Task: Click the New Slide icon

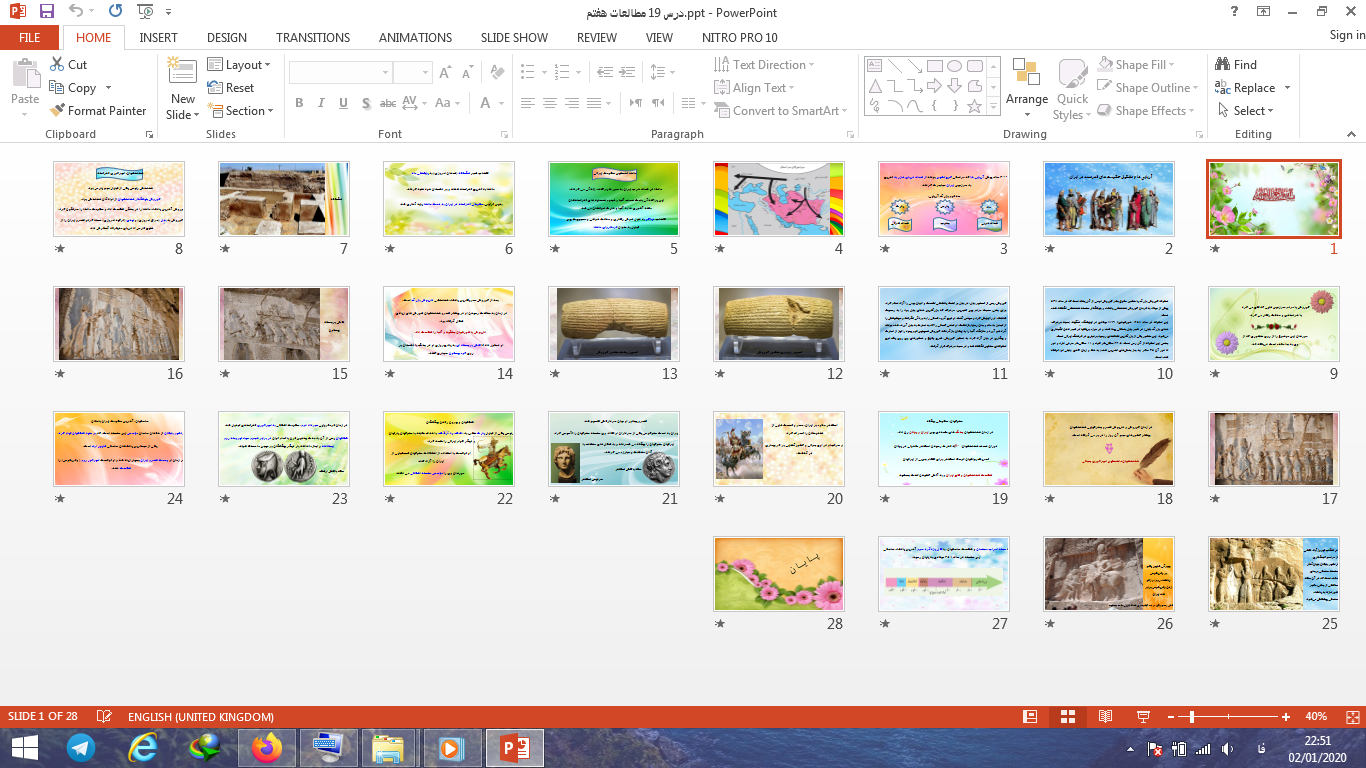Action: point(183,75)
